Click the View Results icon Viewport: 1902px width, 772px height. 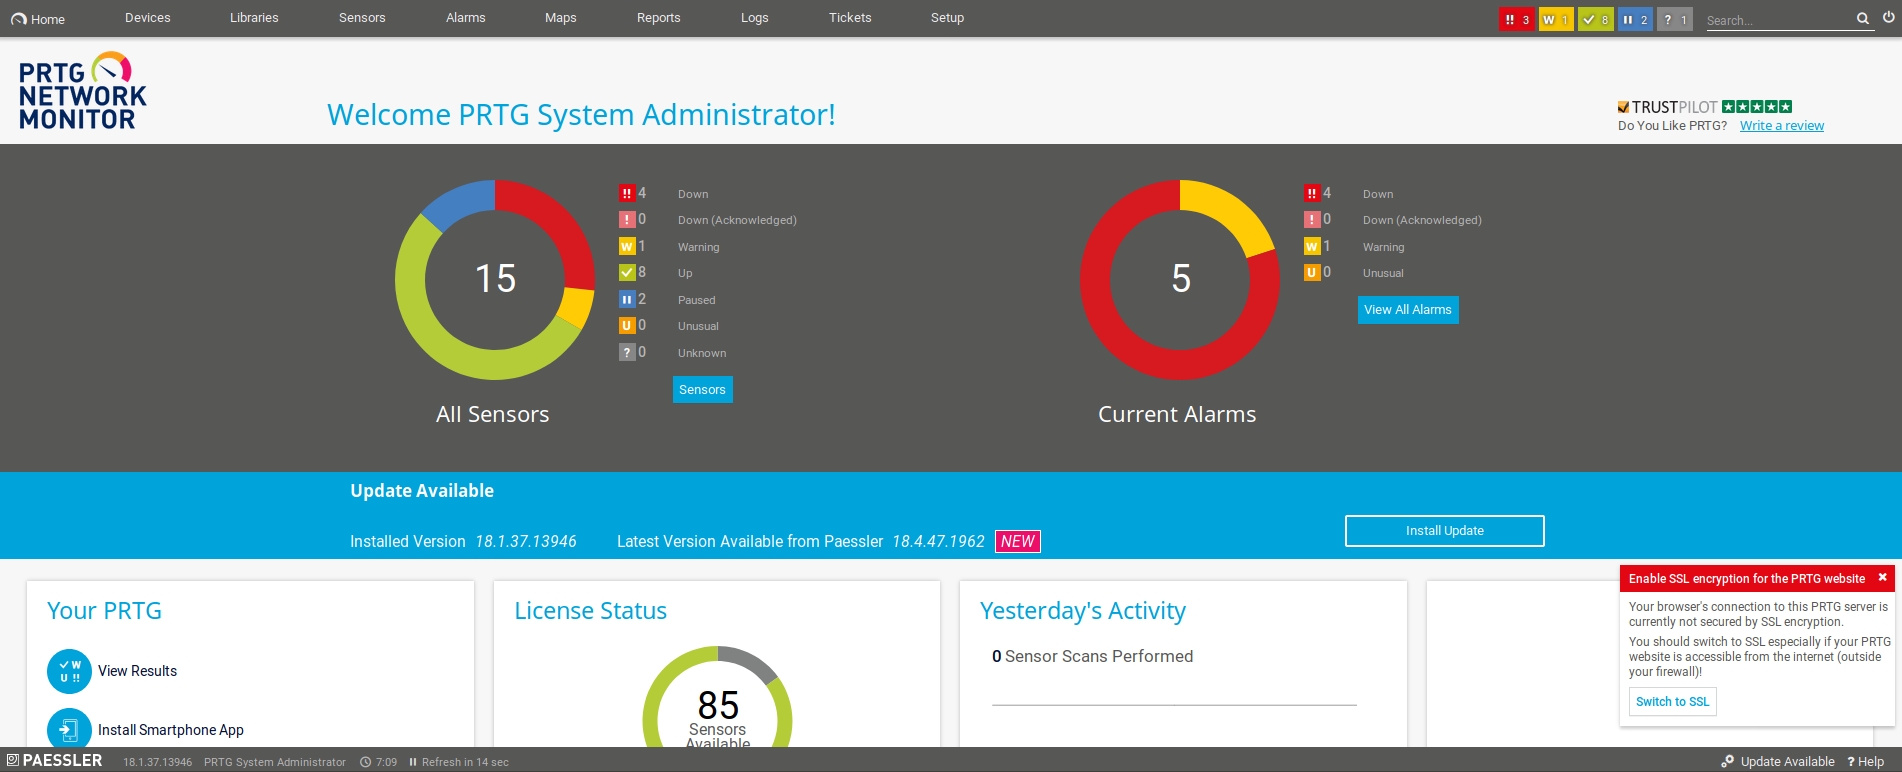coord(69,671)
